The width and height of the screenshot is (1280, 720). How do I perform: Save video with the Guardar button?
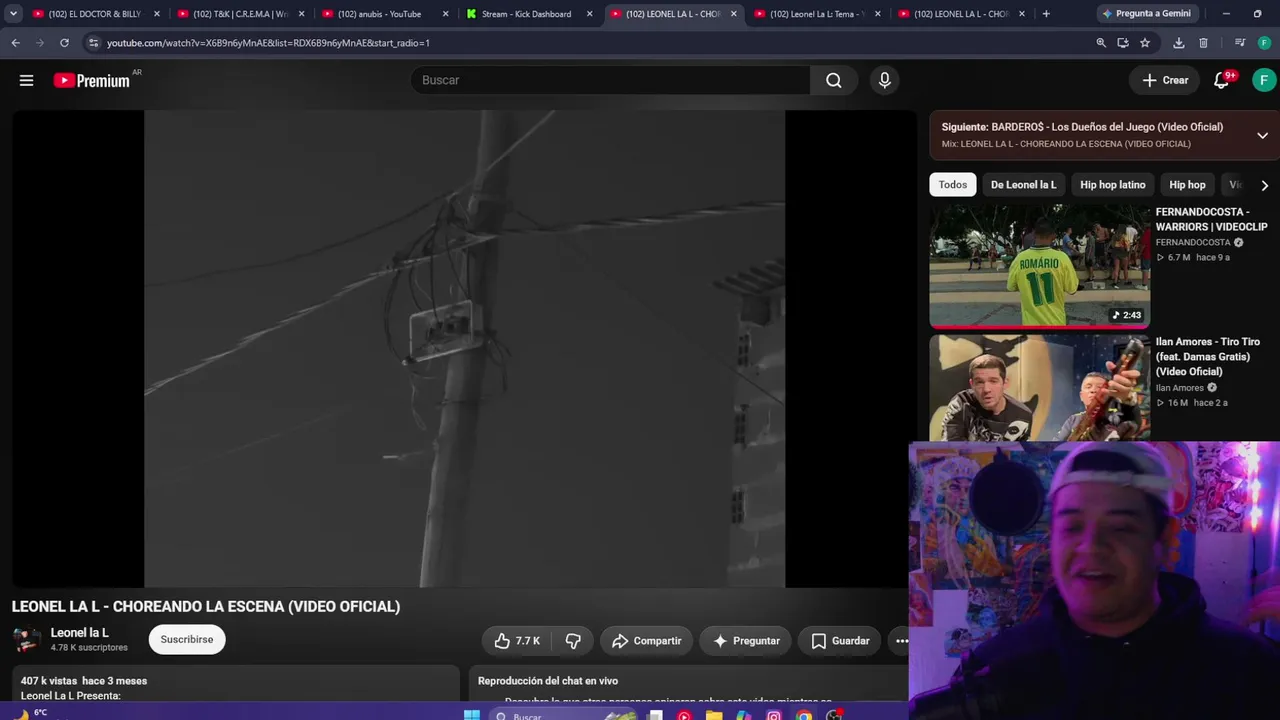point(840,641)
